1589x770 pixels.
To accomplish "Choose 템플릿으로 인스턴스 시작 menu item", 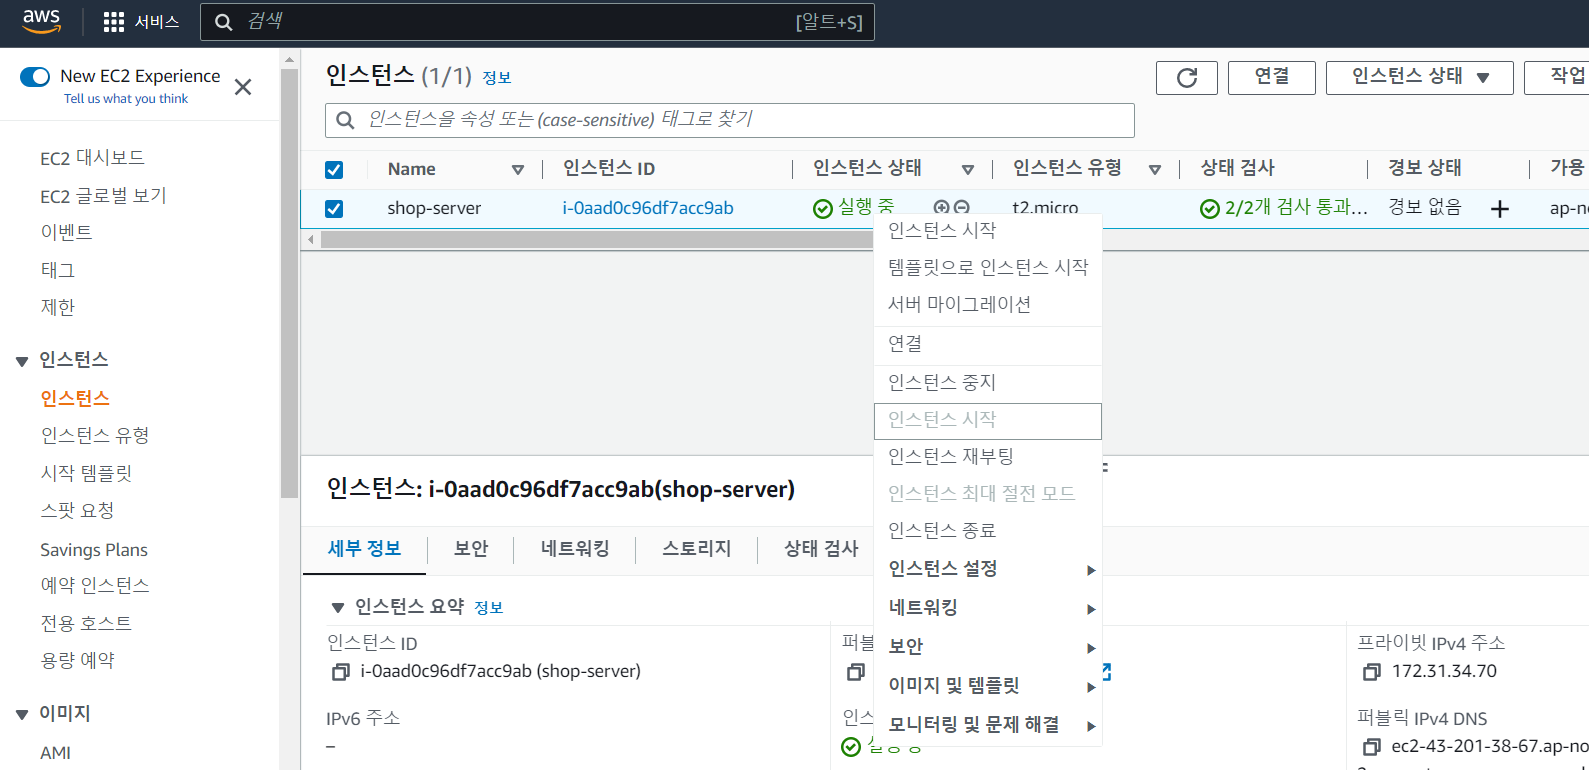I will tap(988, 268).
